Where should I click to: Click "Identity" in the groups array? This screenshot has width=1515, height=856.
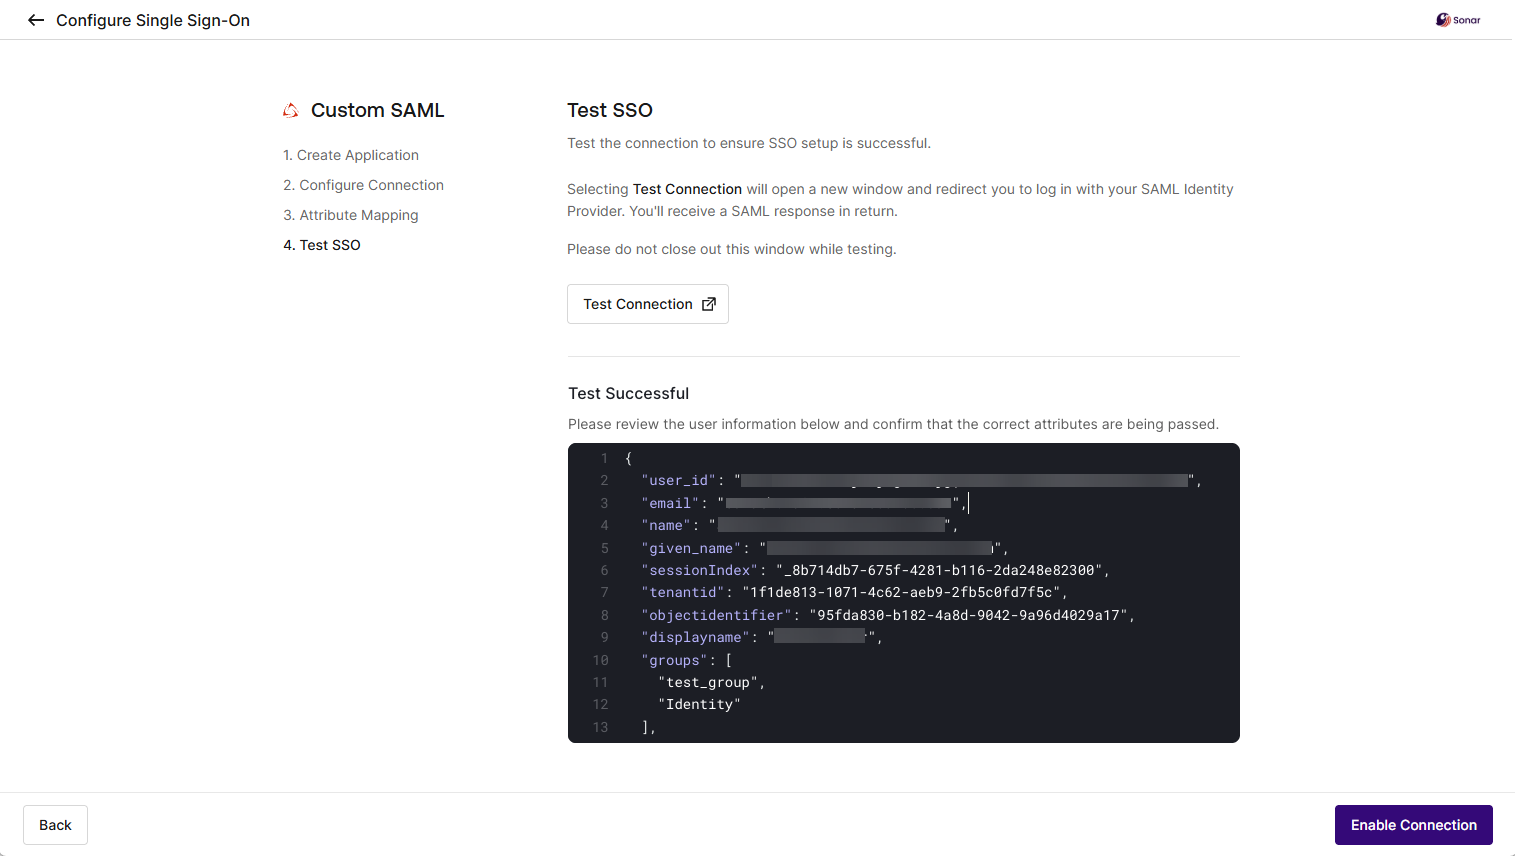[700, 704]
